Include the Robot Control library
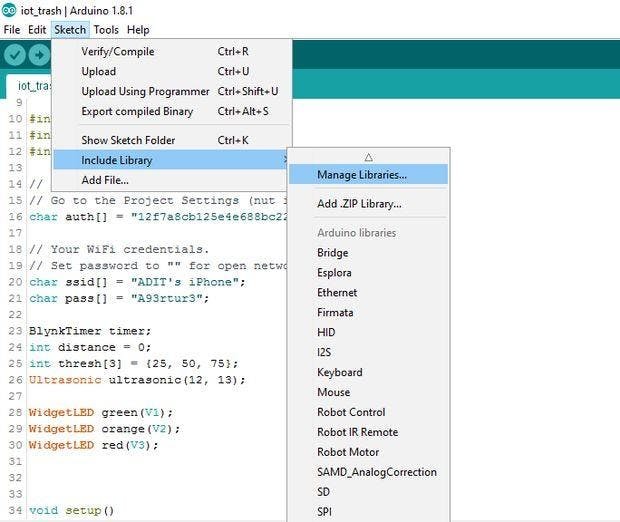Viewport: 620px width, 522px height. click(369, 412)
